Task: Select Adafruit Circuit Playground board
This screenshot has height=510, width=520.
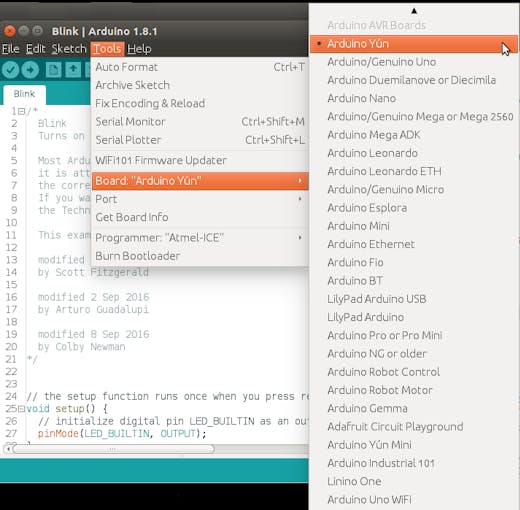Action: pyautogui.click(x=414, y=427)
